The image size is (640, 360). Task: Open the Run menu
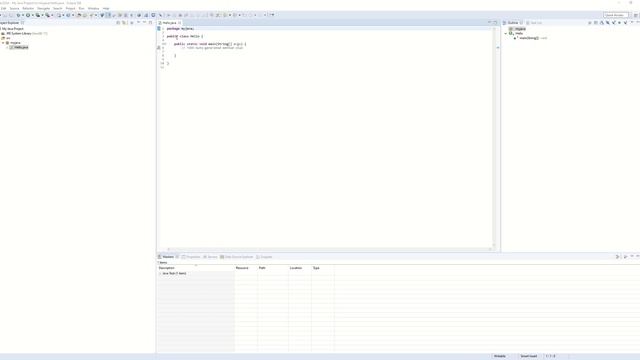click(81, 8)
